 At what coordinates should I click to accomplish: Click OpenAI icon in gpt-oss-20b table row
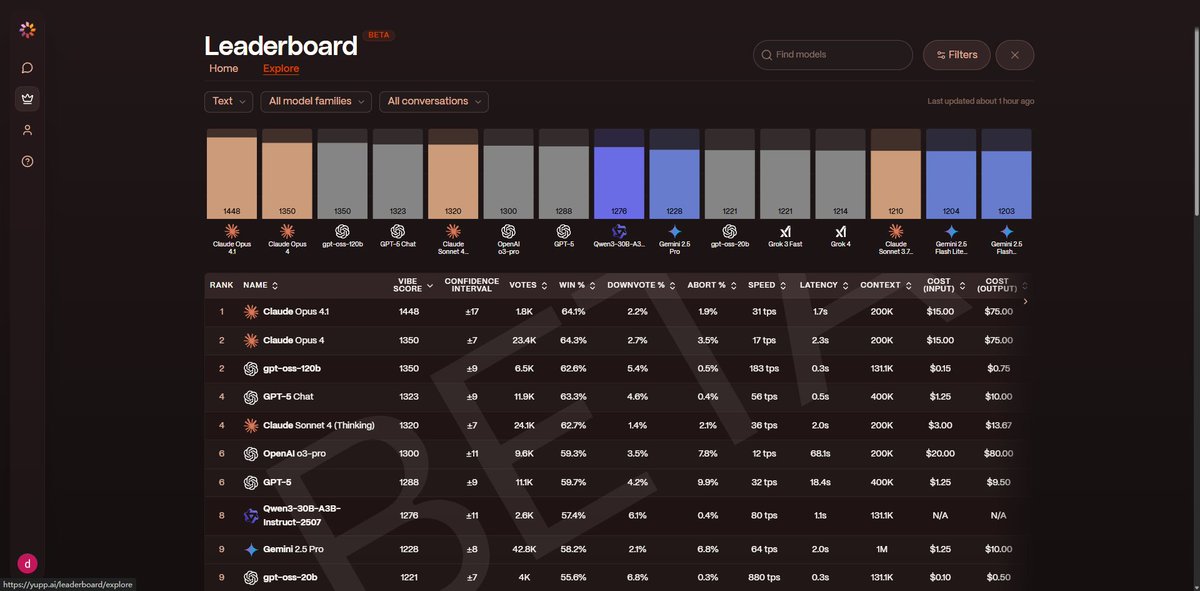(251, 577)
